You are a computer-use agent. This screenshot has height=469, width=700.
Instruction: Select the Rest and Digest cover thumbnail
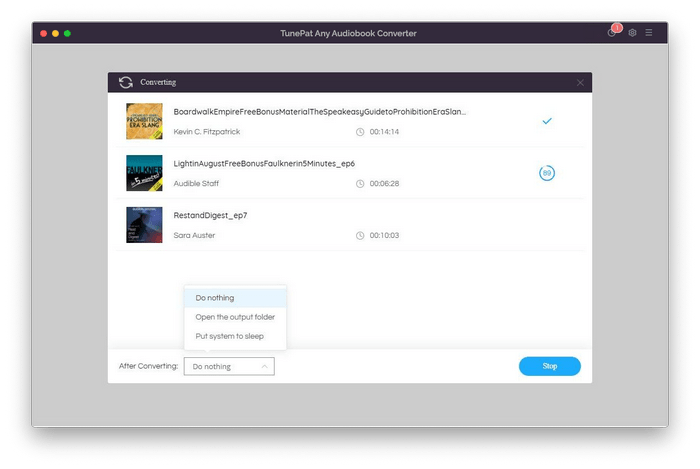coord(144,225)
